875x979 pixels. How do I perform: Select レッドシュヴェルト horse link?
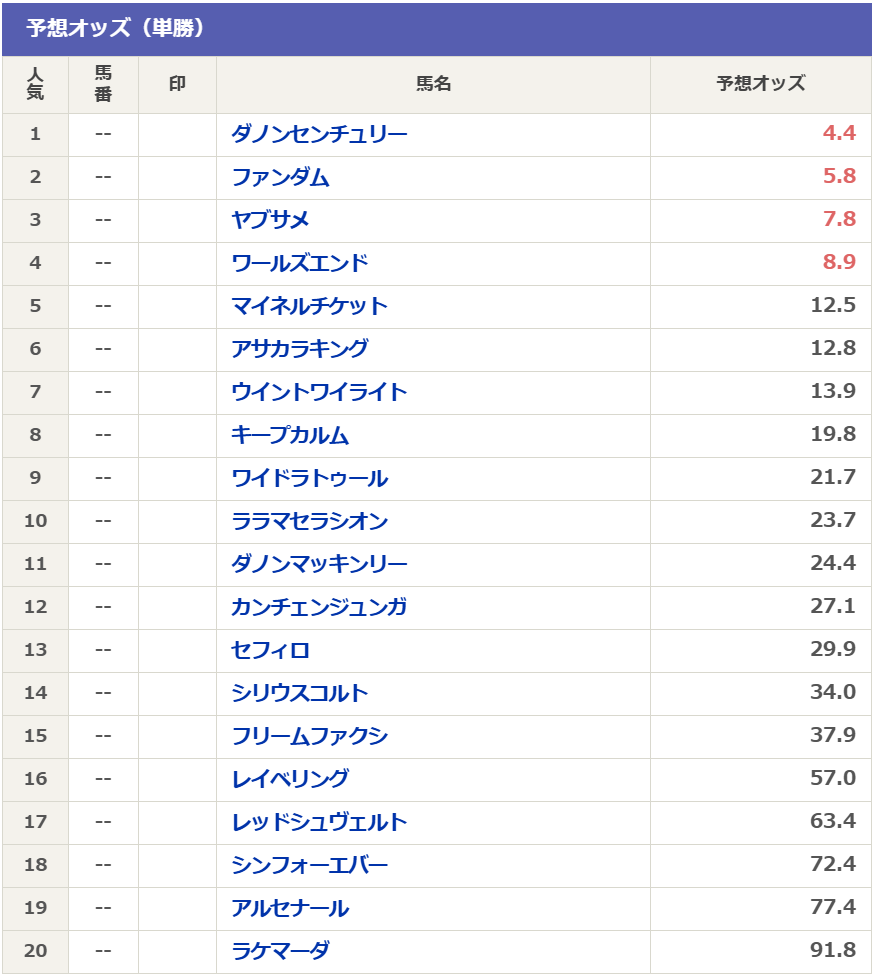(319, 822)
